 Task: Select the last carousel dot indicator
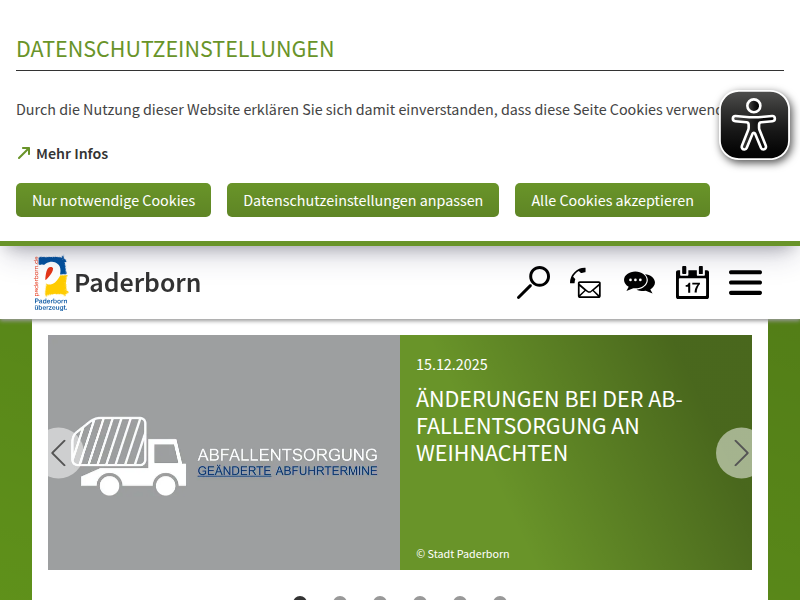[x=500, y=598]
